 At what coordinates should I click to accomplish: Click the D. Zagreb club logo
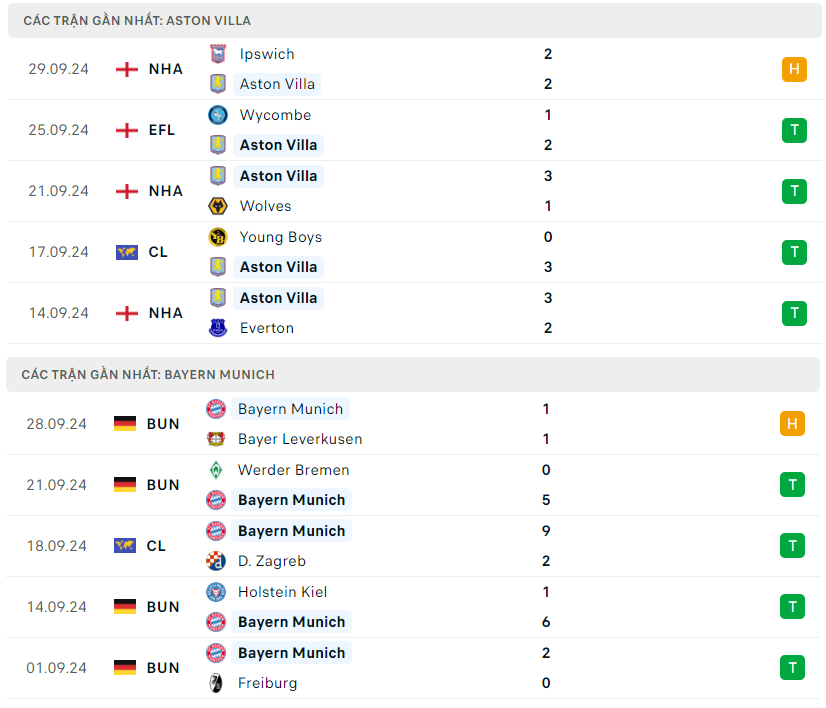(215, 561)
